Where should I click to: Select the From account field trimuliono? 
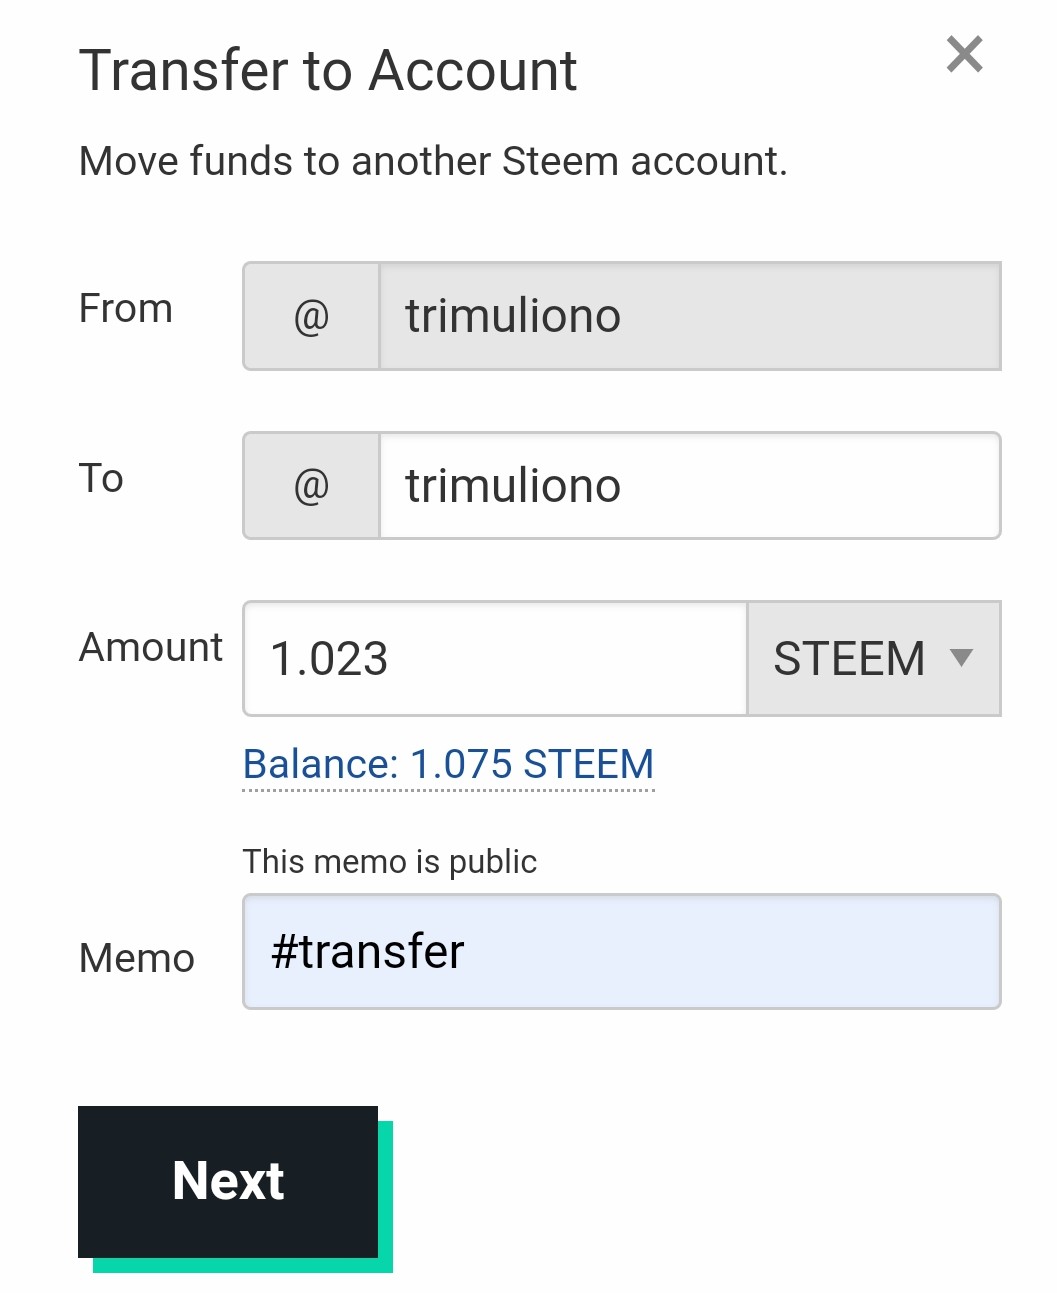pos(690,317)
